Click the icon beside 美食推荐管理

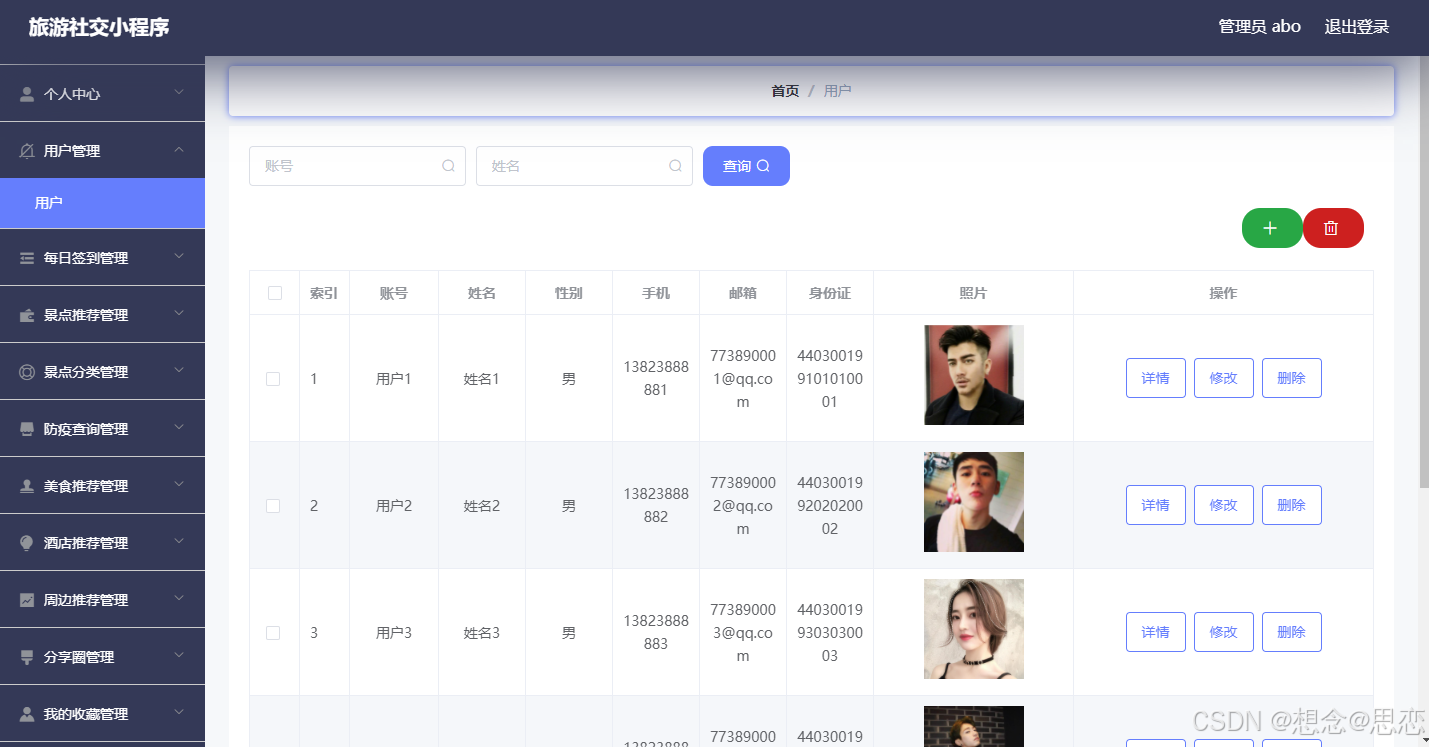click(x=27, y=486)
